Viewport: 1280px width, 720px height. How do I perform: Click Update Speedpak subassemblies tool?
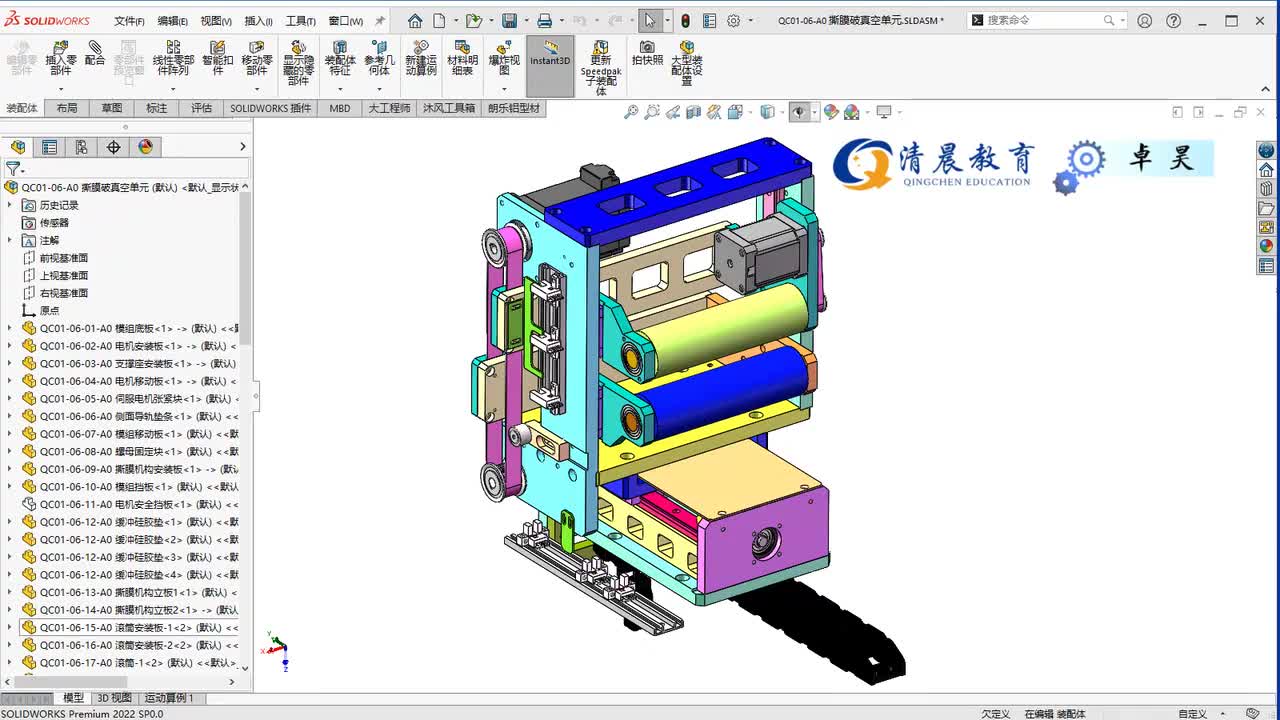click(601, 68)
